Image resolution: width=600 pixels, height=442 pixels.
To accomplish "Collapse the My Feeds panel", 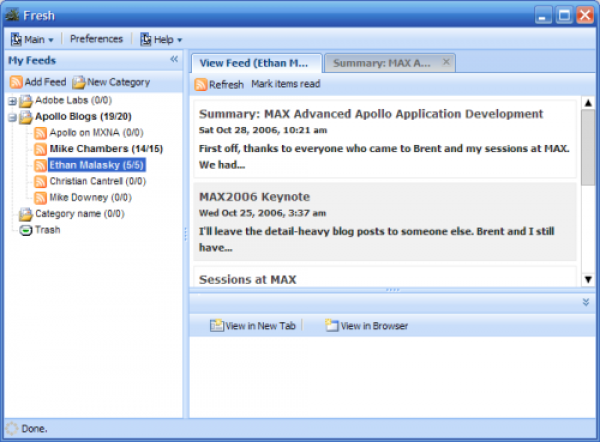I will click(x=174, y=59).
